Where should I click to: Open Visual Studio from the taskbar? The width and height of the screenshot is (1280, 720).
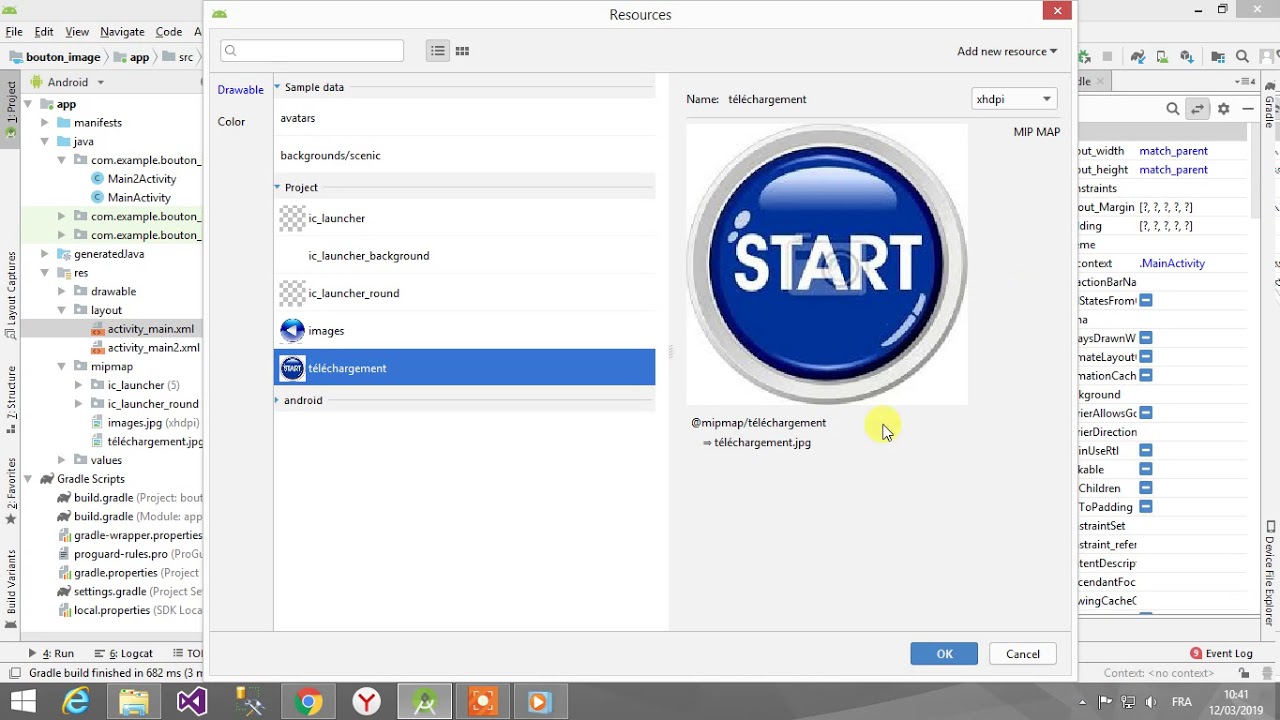(192, 702)
